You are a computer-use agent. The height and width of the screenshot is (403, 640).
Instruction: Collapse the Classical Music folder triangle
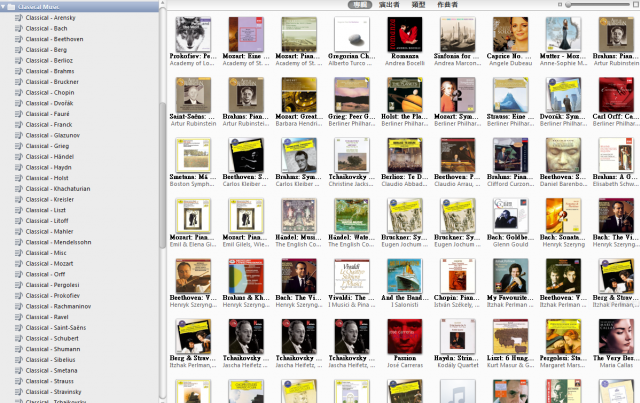[x=3, y=7]
